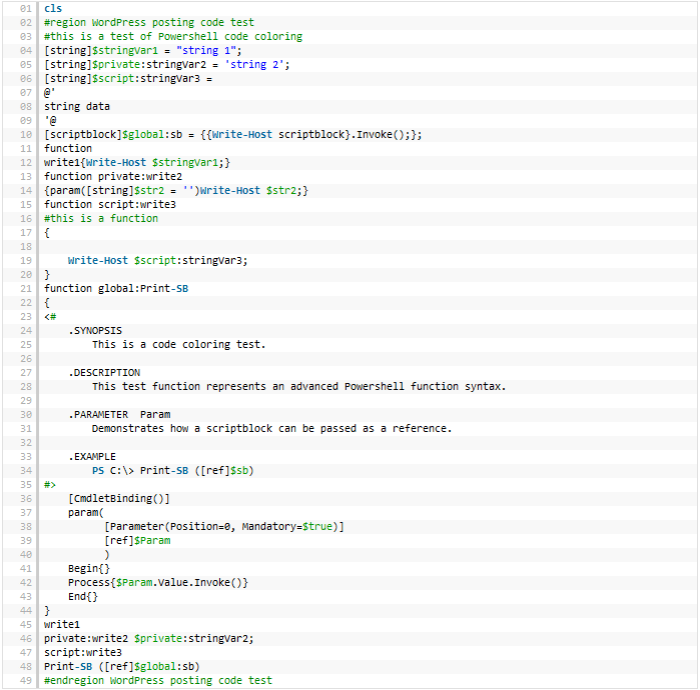Viewport: 700px width, 690px height.
Task: Click the Process{$Param.Value.Invoke()} line
Action: (158, 582)
